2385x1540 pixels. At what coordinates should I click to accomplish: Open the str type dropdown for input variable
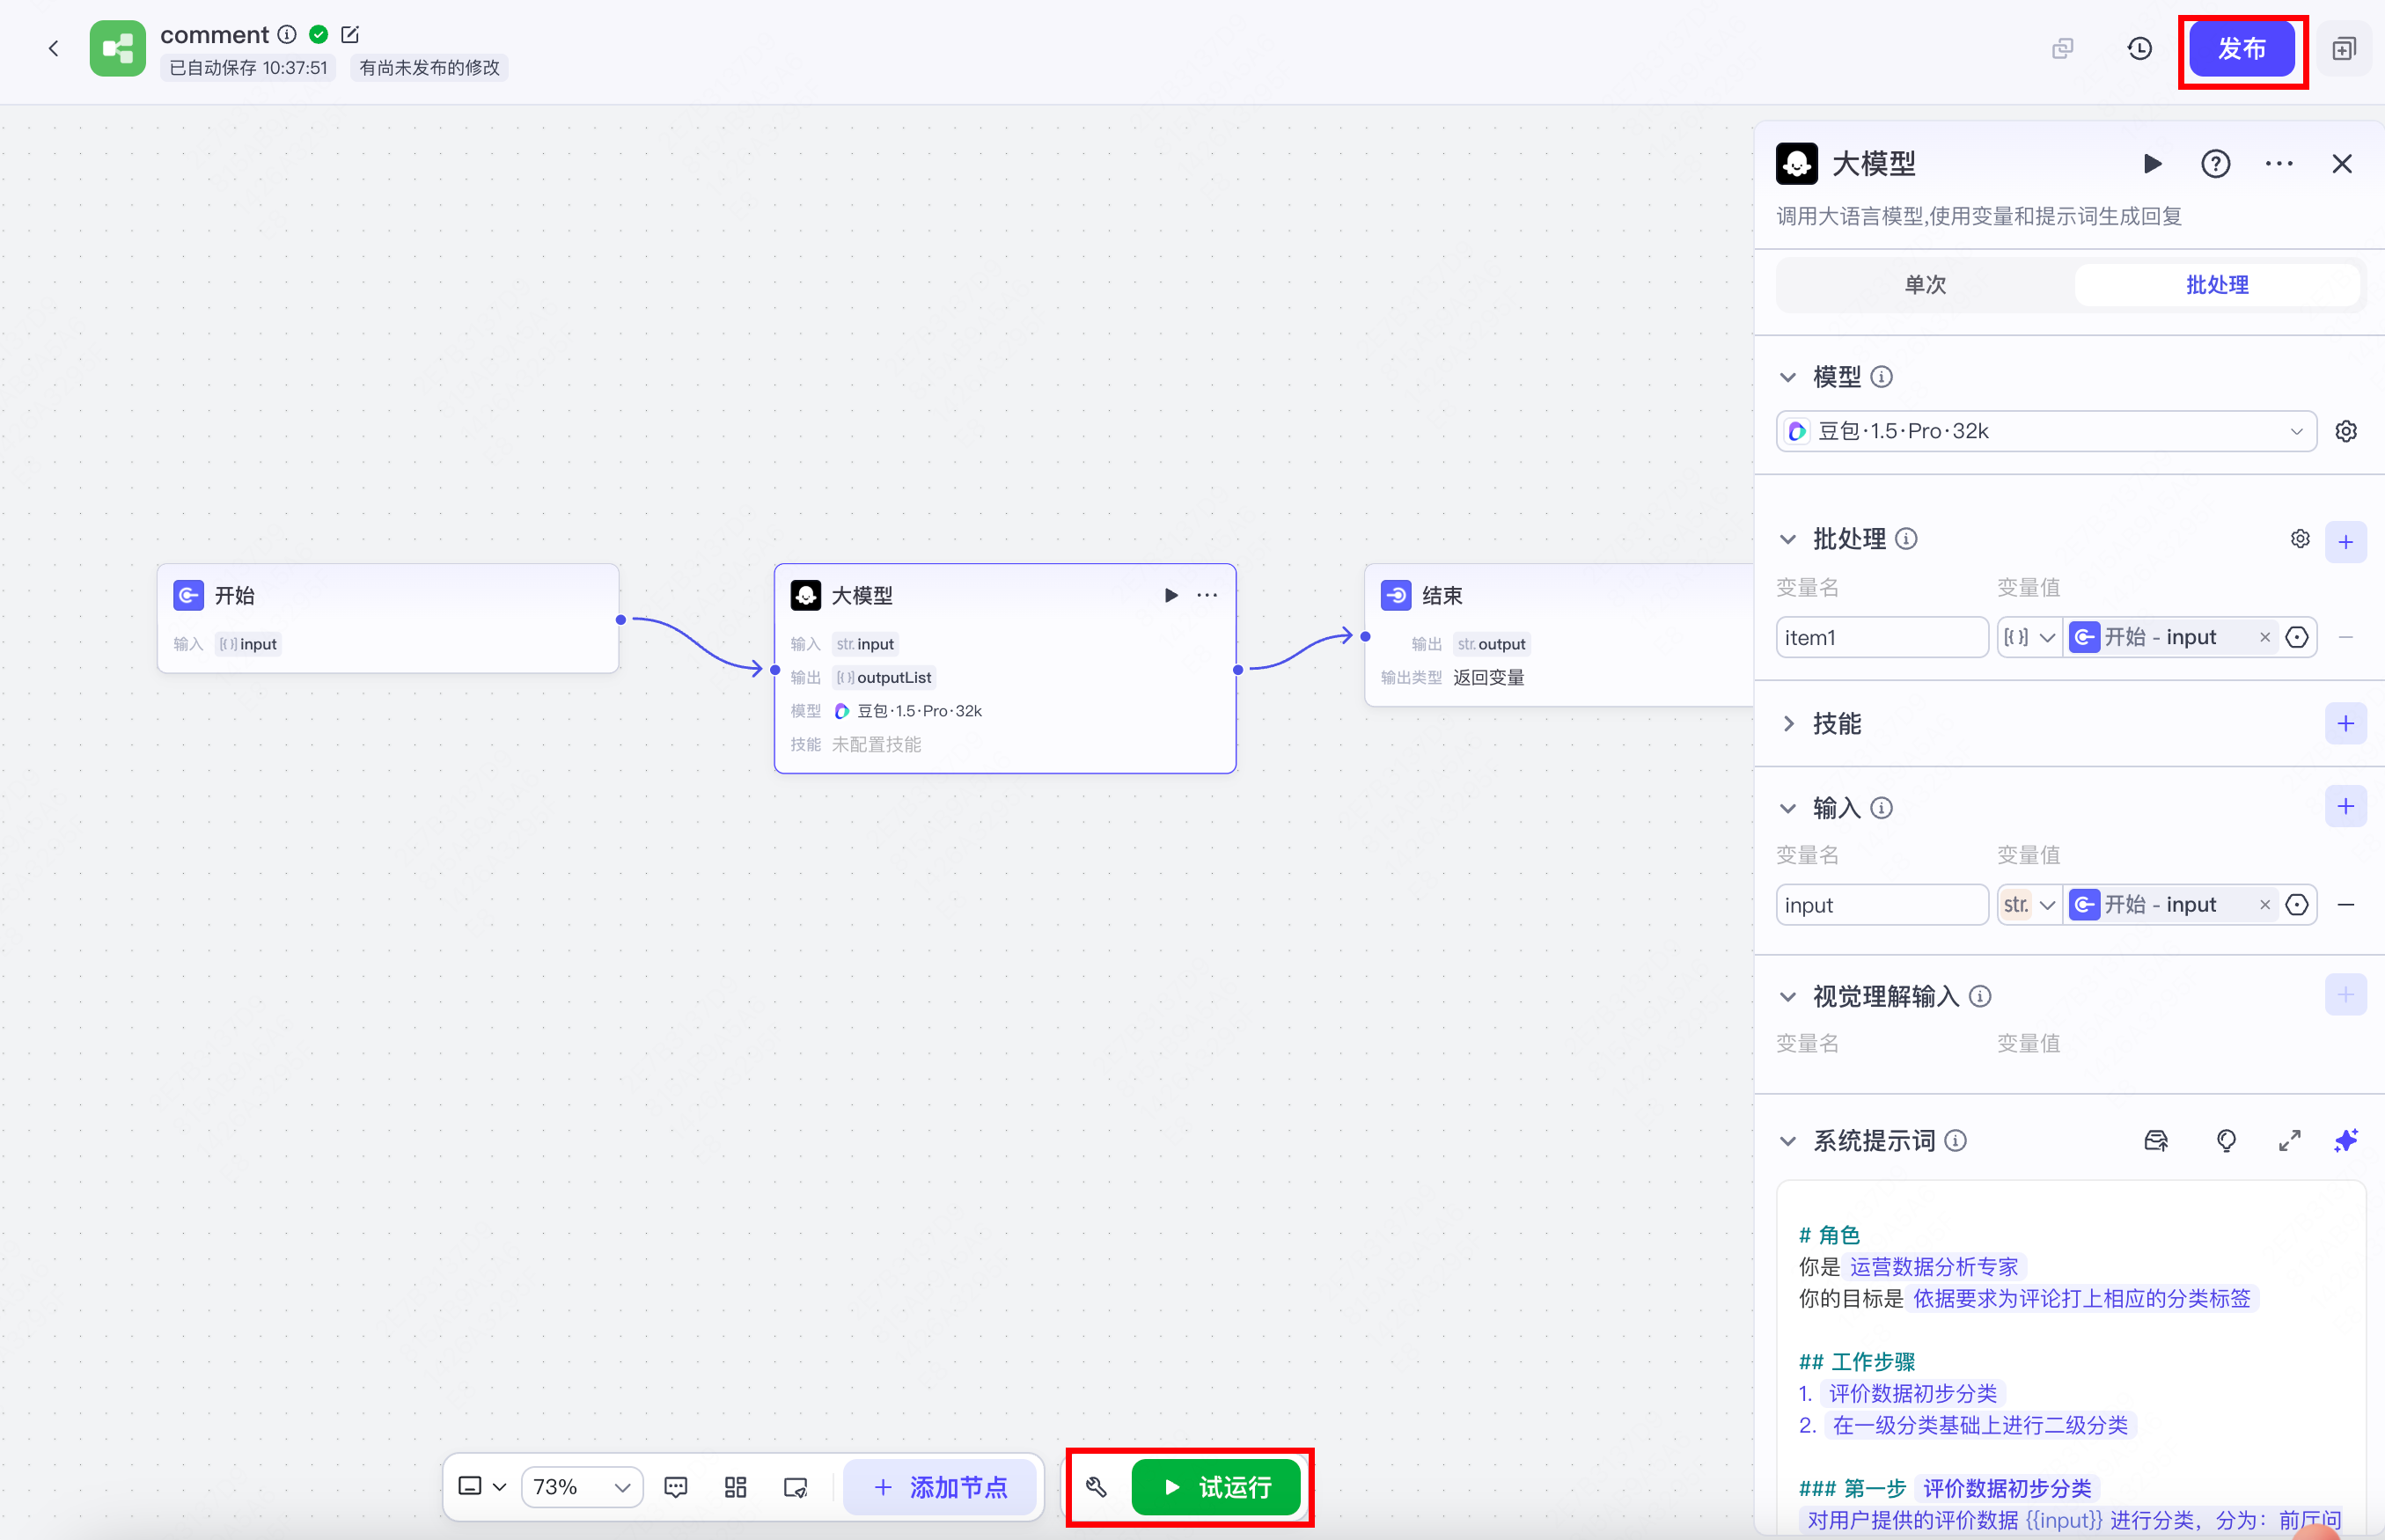(2028, 904)
